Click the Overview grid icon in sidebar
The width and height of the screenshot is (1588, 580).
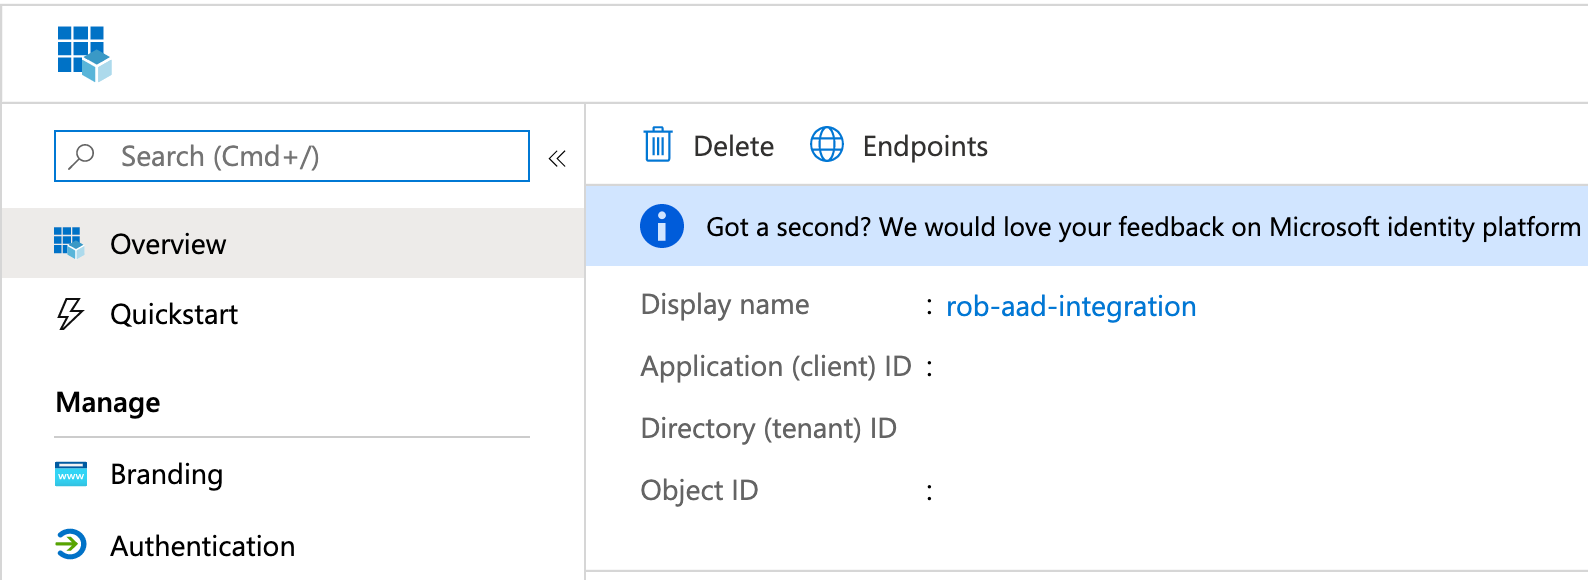69,243
